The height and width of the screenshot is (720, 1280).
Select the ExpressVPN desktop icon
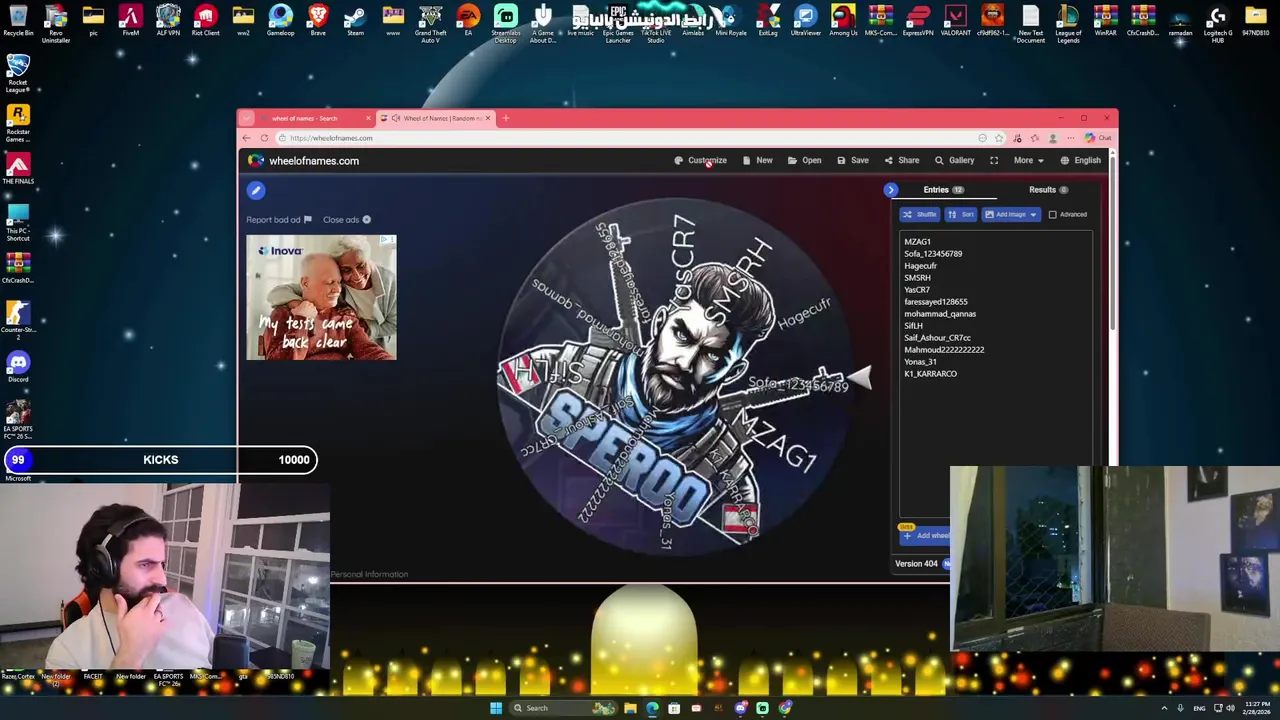[918, 20]
